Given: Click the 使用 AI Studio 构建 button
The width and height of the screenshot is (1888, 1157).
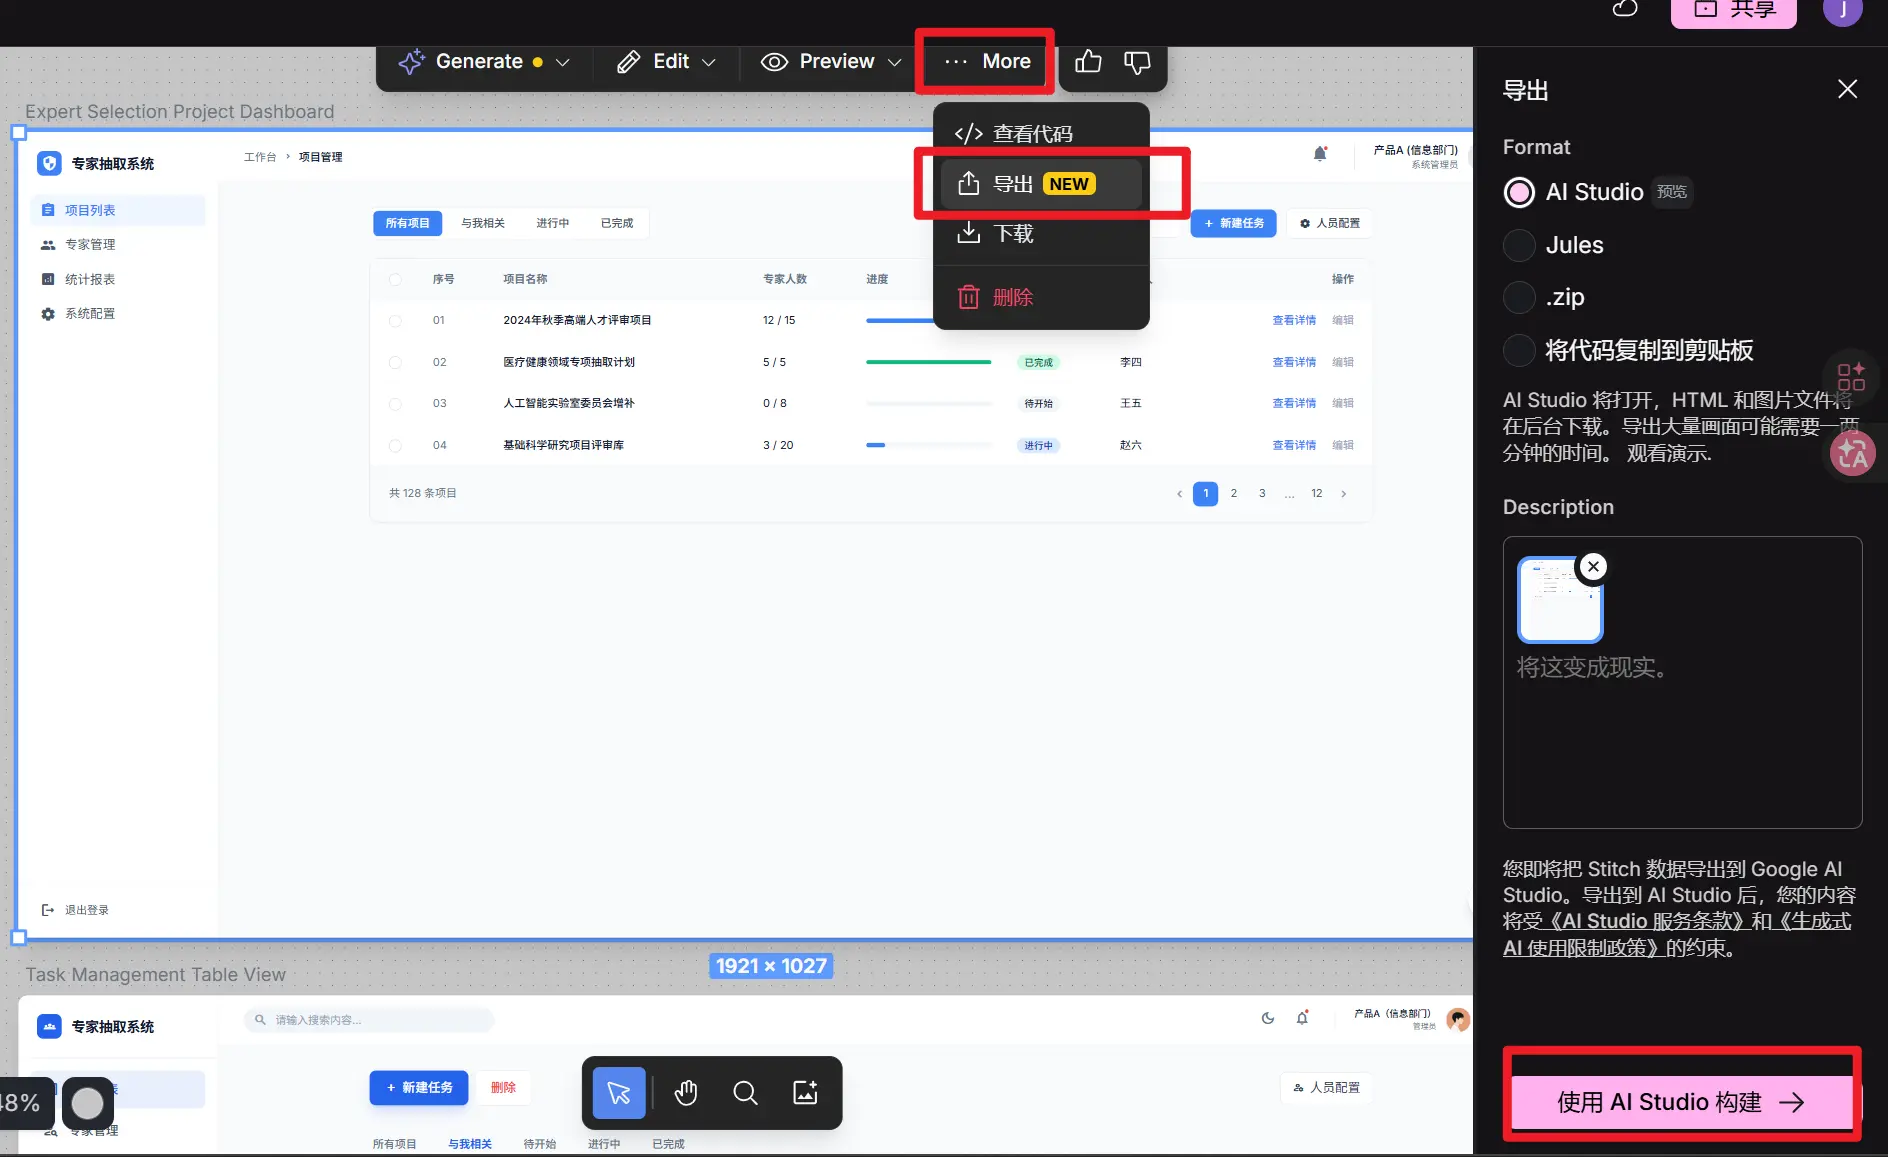Looking at the screenshot, I should (x=1680, y=1102).
